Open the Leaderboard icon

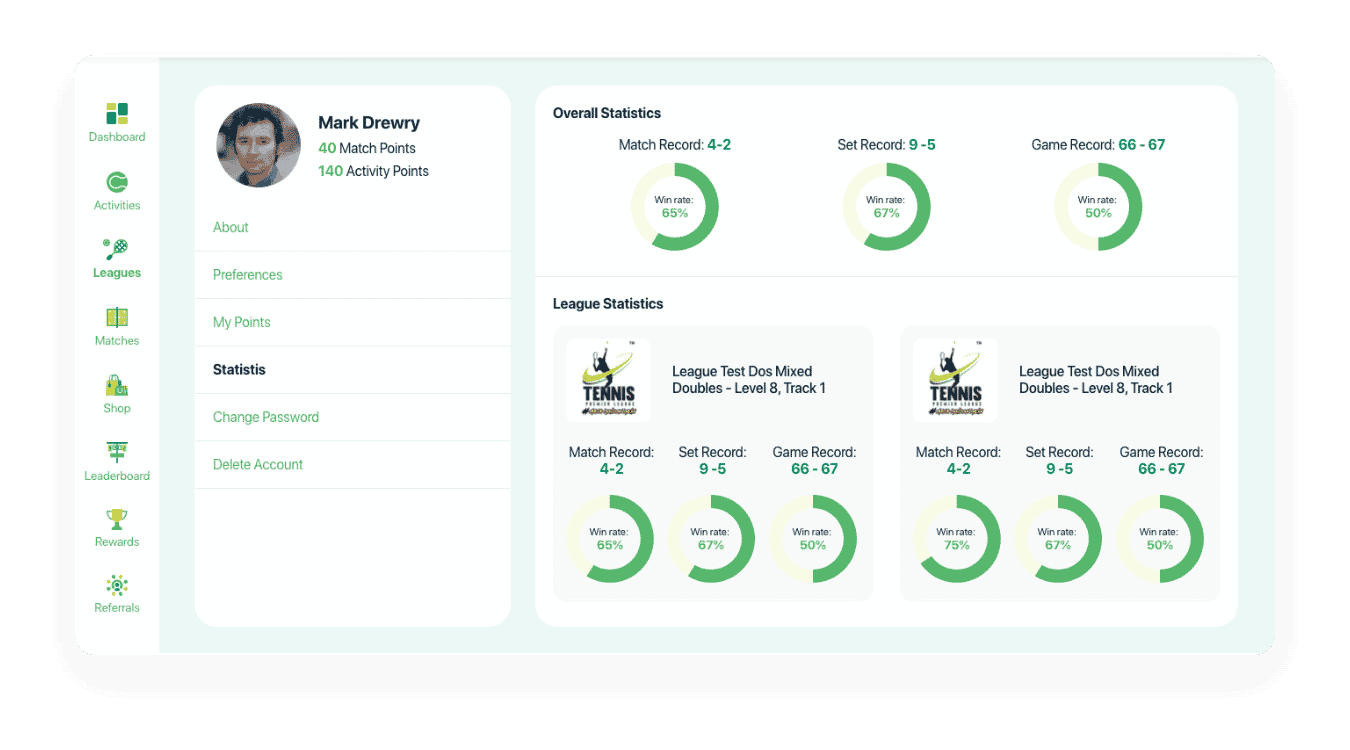[117, 452]
